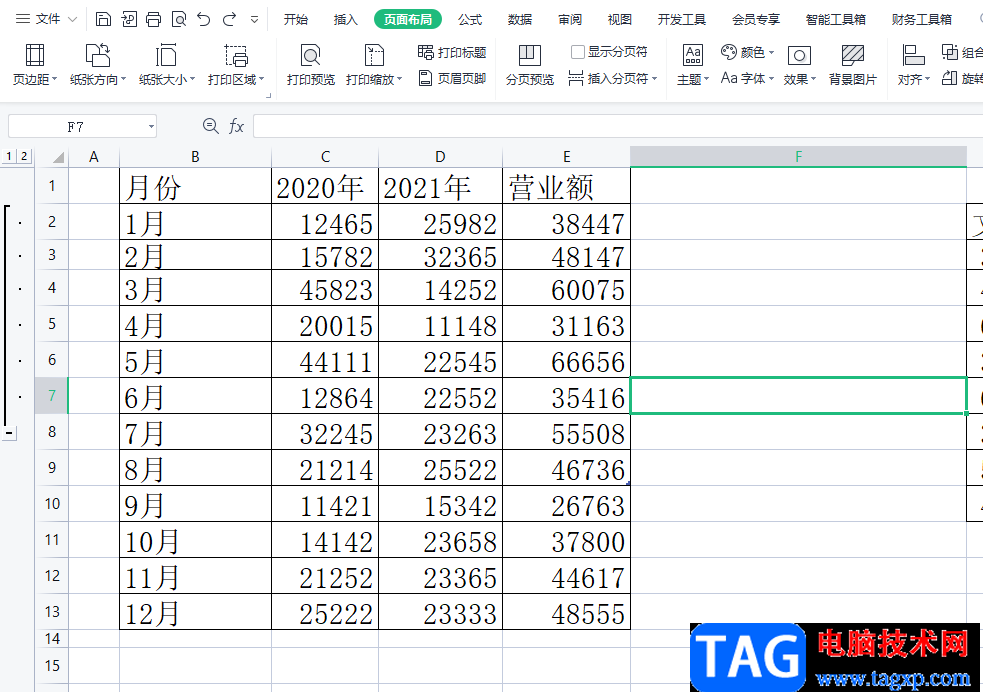983x692 pixels.
Task: Switch to the 公式 tab
Action: pyautogui.click(x=470, y=19)
